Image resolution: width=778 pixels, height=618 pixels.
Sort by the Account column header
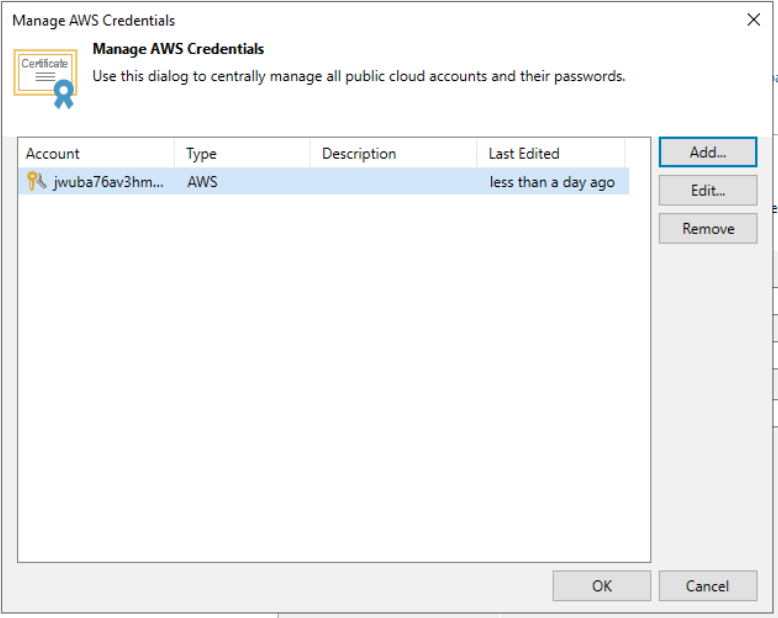tap(96, 153)
